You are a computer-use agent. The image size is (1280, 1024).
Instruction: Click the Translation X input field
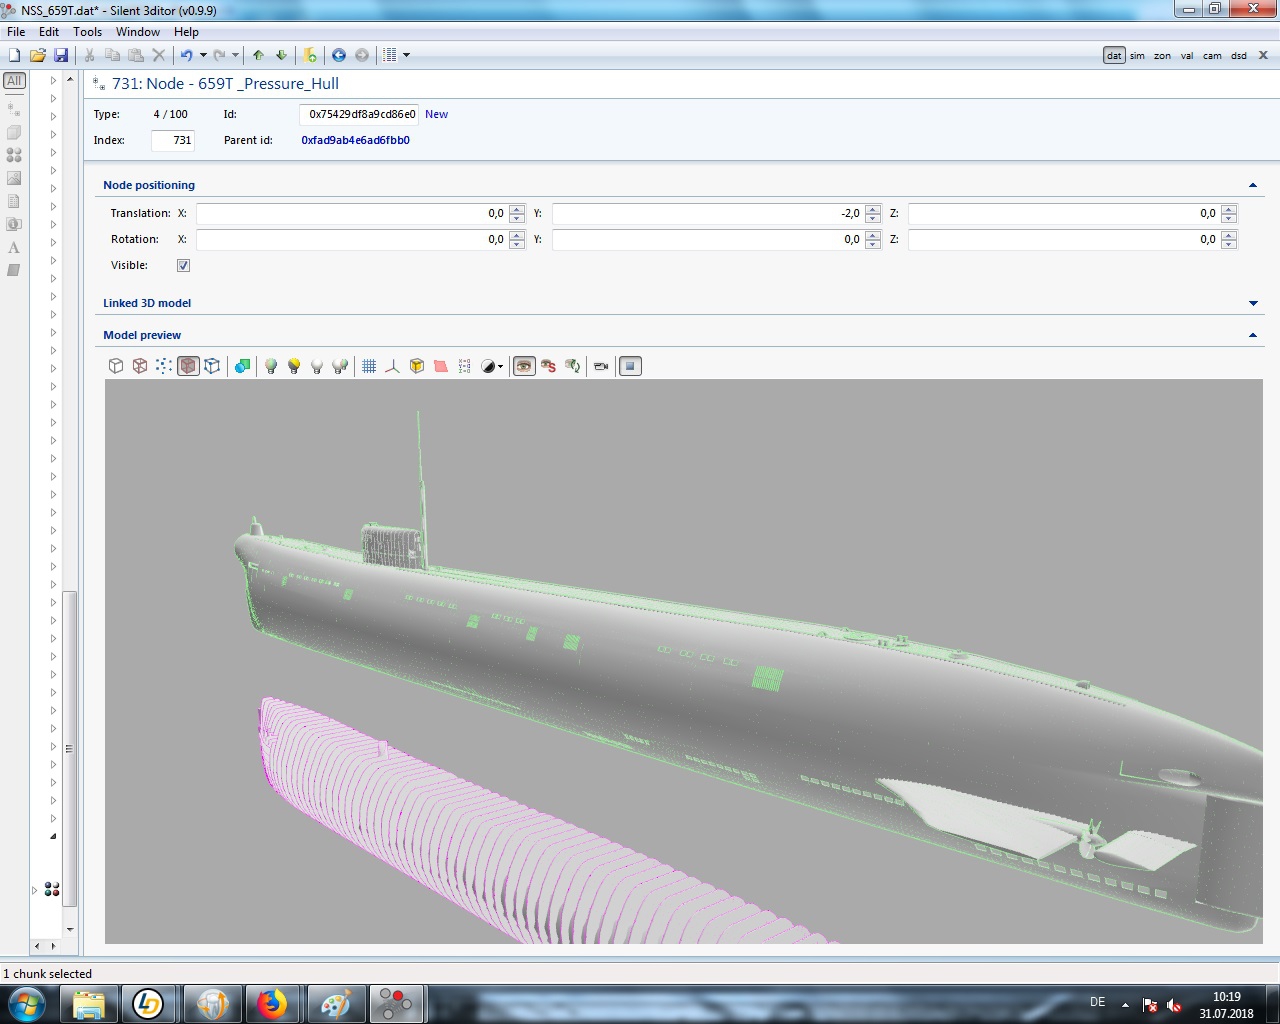pyautogui.click(x=352, y=213)
